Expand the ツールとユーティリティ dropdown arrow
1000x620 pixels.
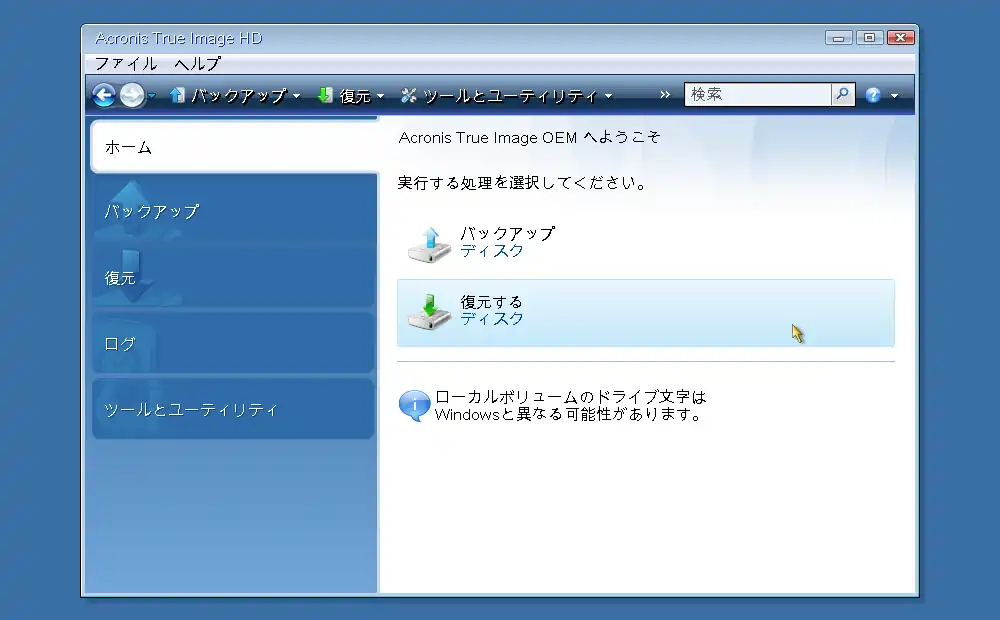608,96
